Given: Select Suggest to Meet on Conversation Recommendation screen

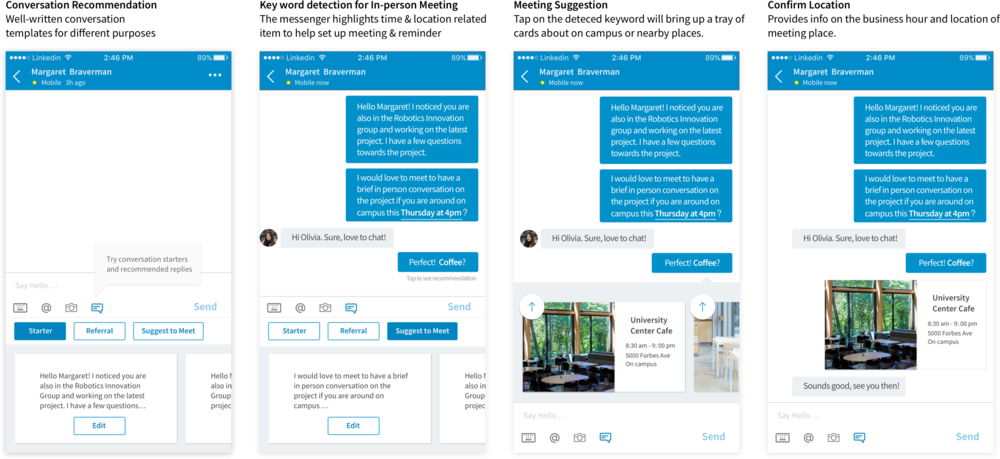Looking at the screenshot, I should click(168, 331).
